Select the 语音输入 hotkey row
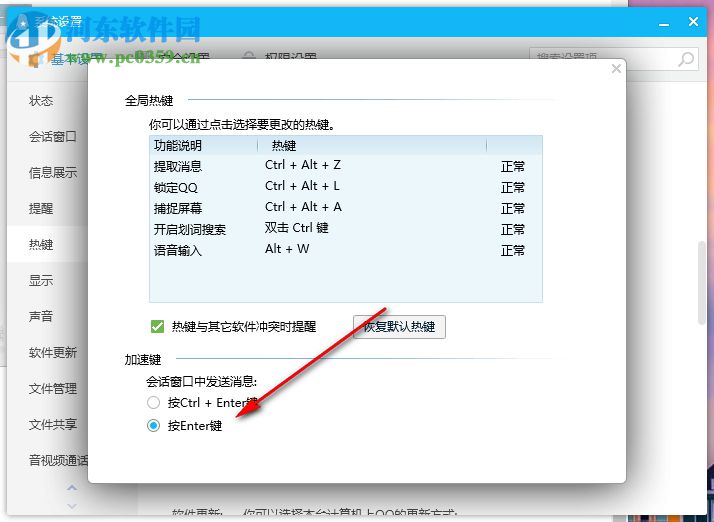Viewport: 714px width, 522px height. click(346, 250)
